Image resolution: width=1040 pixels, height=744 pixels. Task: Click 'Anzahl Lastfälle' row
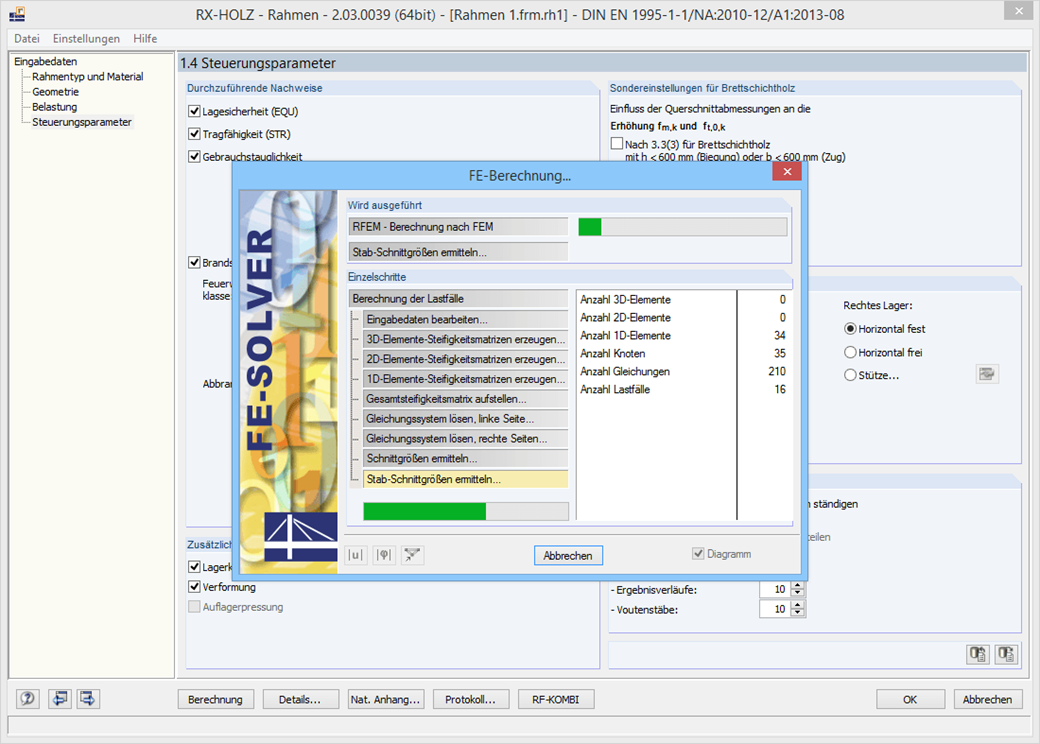click(682, 389)
